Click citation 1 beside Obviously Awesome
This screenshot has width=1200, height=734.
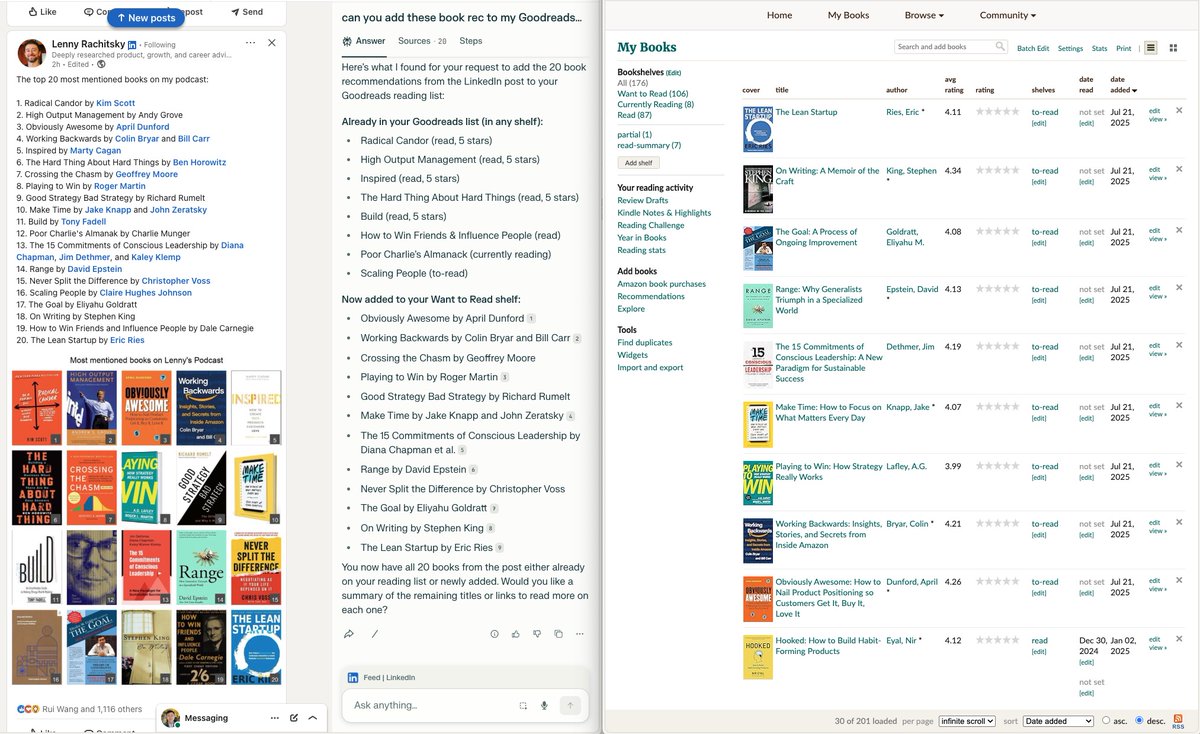tap(531, 319)
